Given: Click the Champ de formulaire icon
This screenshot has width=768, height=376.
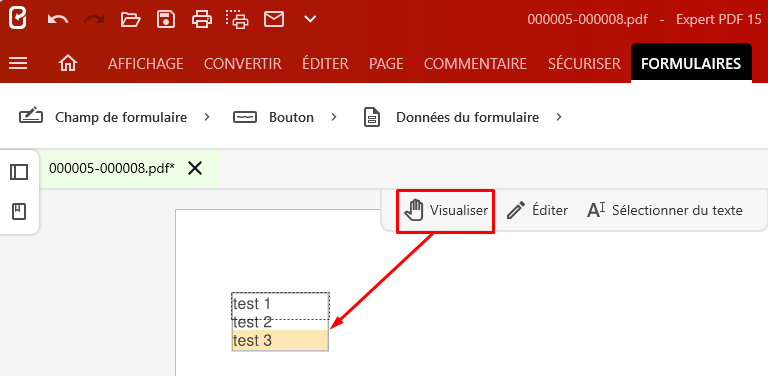Looking at the screenshot, I should pyautogui.click(x=31, y=117).
